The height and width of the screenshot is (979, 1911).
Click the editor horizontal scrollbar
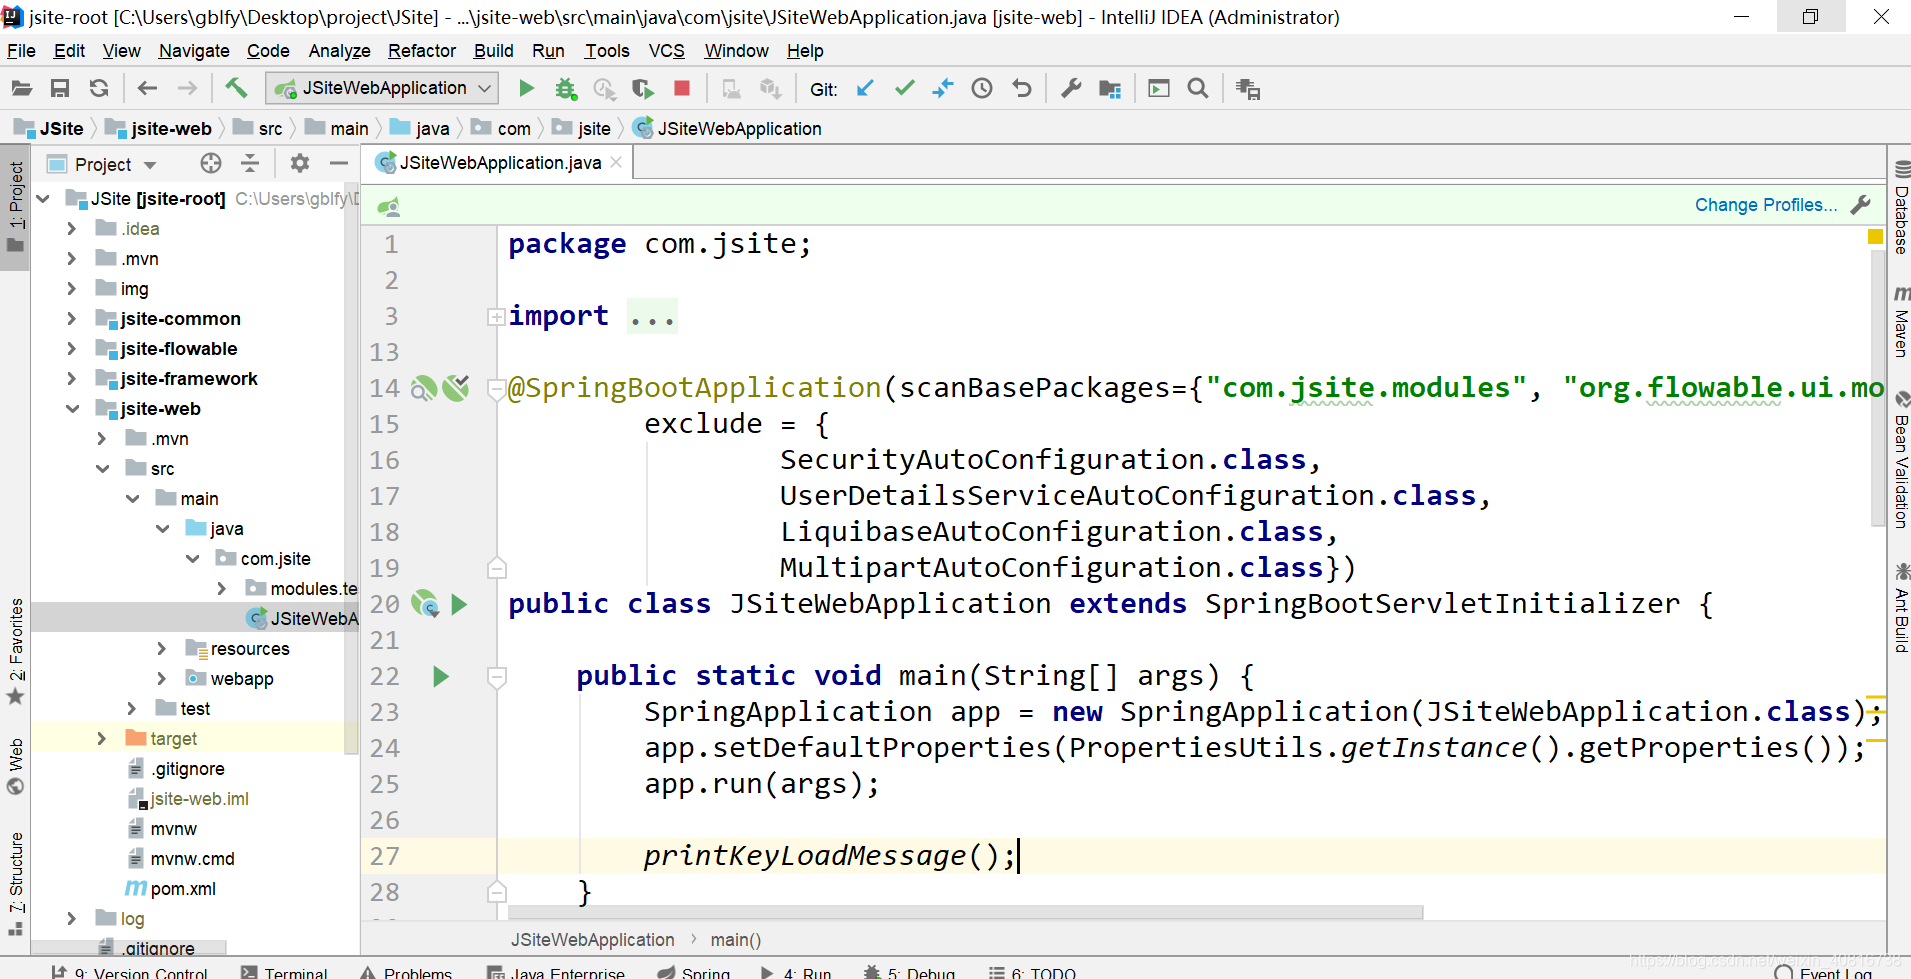965,912
